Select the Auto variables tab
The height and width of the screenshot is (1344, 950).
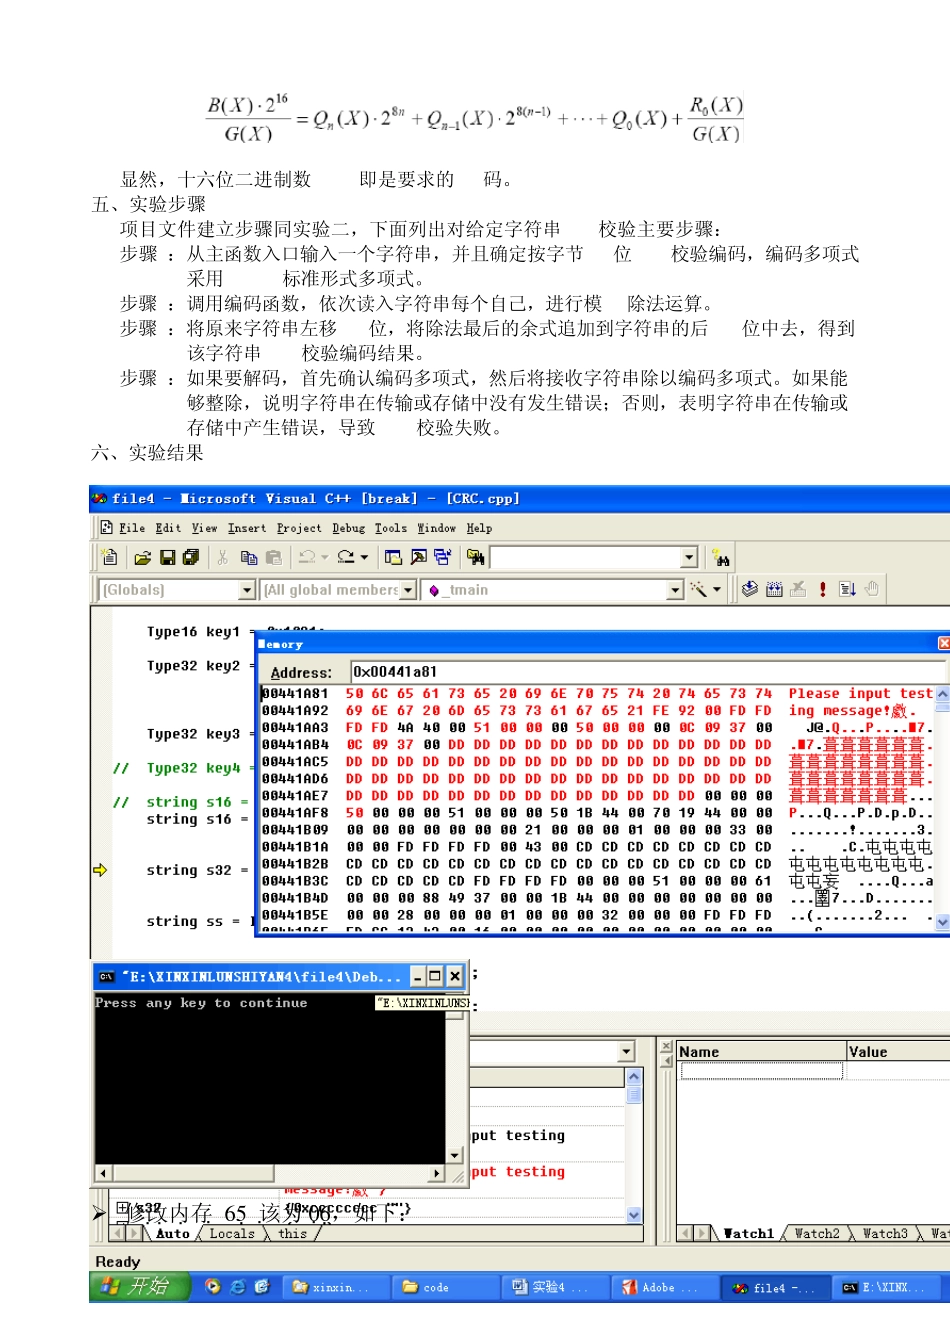[x=173, y=1233]
